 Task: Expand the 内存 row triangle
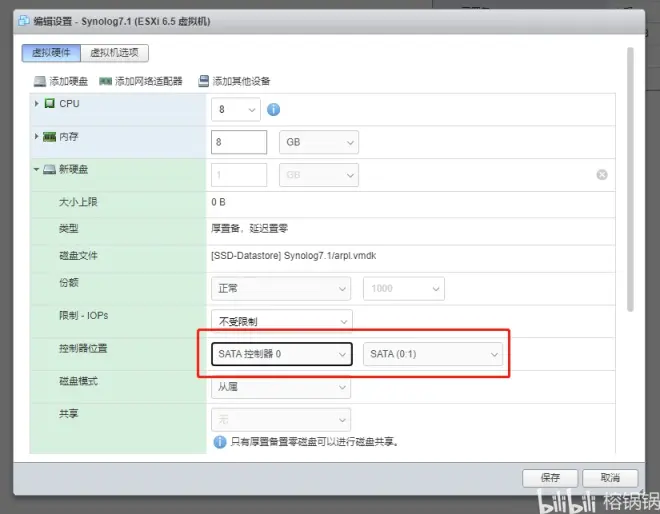coord(37,136)
